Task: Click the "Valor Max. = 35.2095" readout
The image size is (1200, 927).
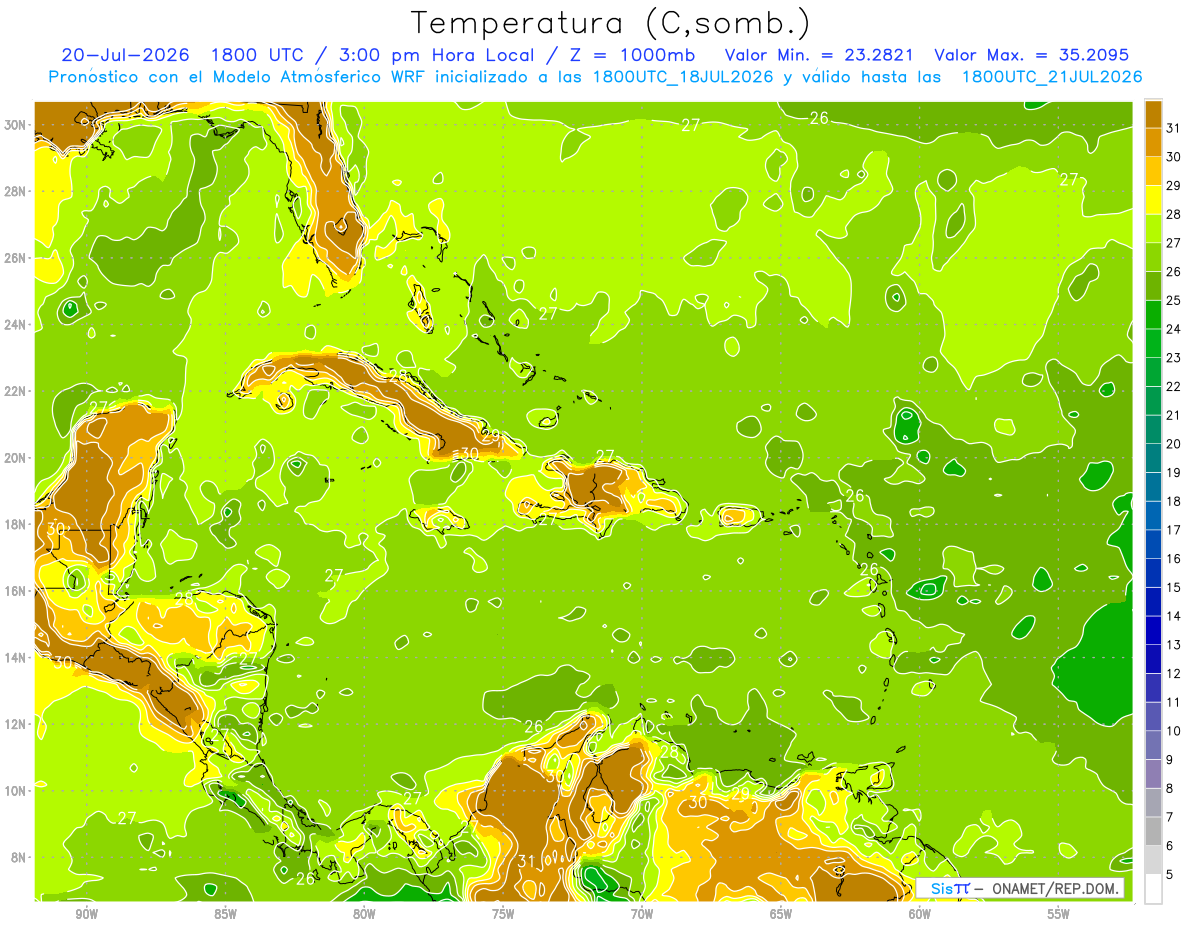Action: tap(1032, 54)
